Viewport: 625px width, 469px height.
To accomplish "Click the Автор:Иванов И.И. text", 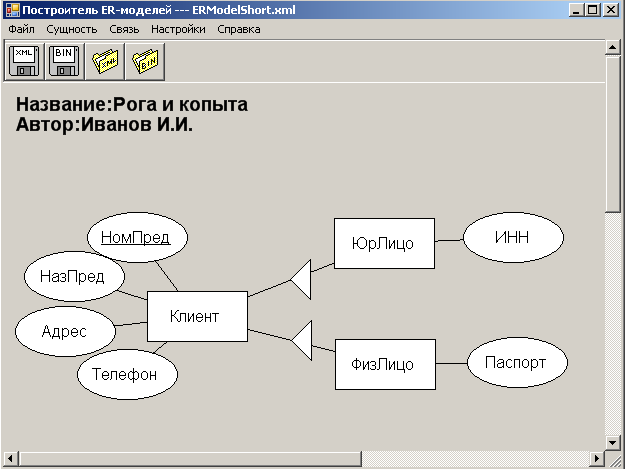I will click(104, 124).
